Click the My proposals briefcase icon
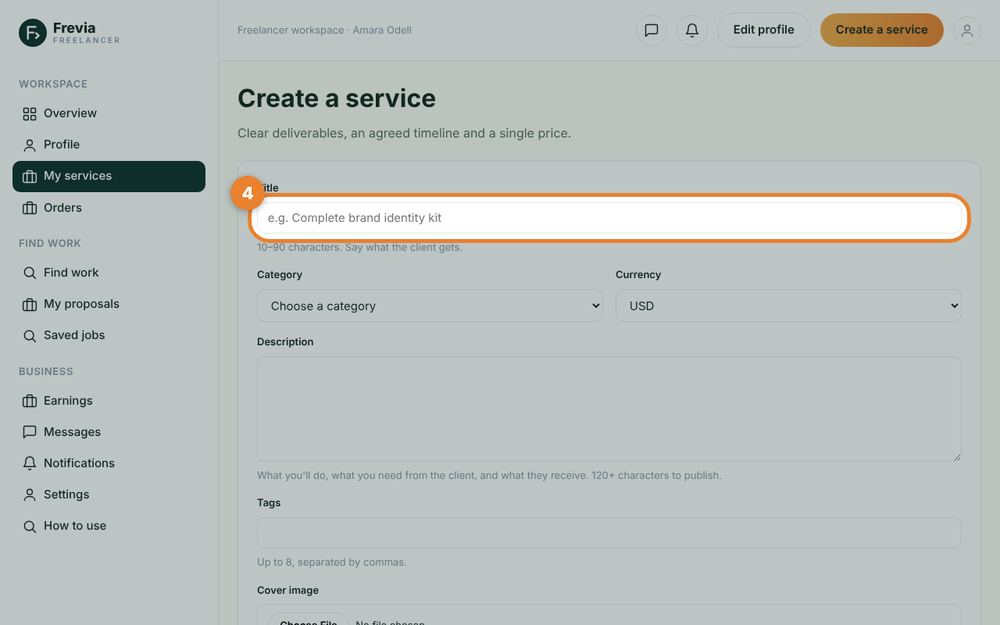The width and height of the screenshot is (1000, 625). click(29, 305)
